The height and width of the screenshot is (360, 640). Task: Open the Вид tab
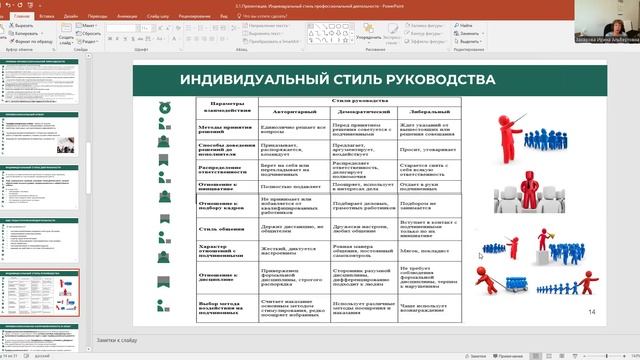pyautogui.click(x=224, y=16)
